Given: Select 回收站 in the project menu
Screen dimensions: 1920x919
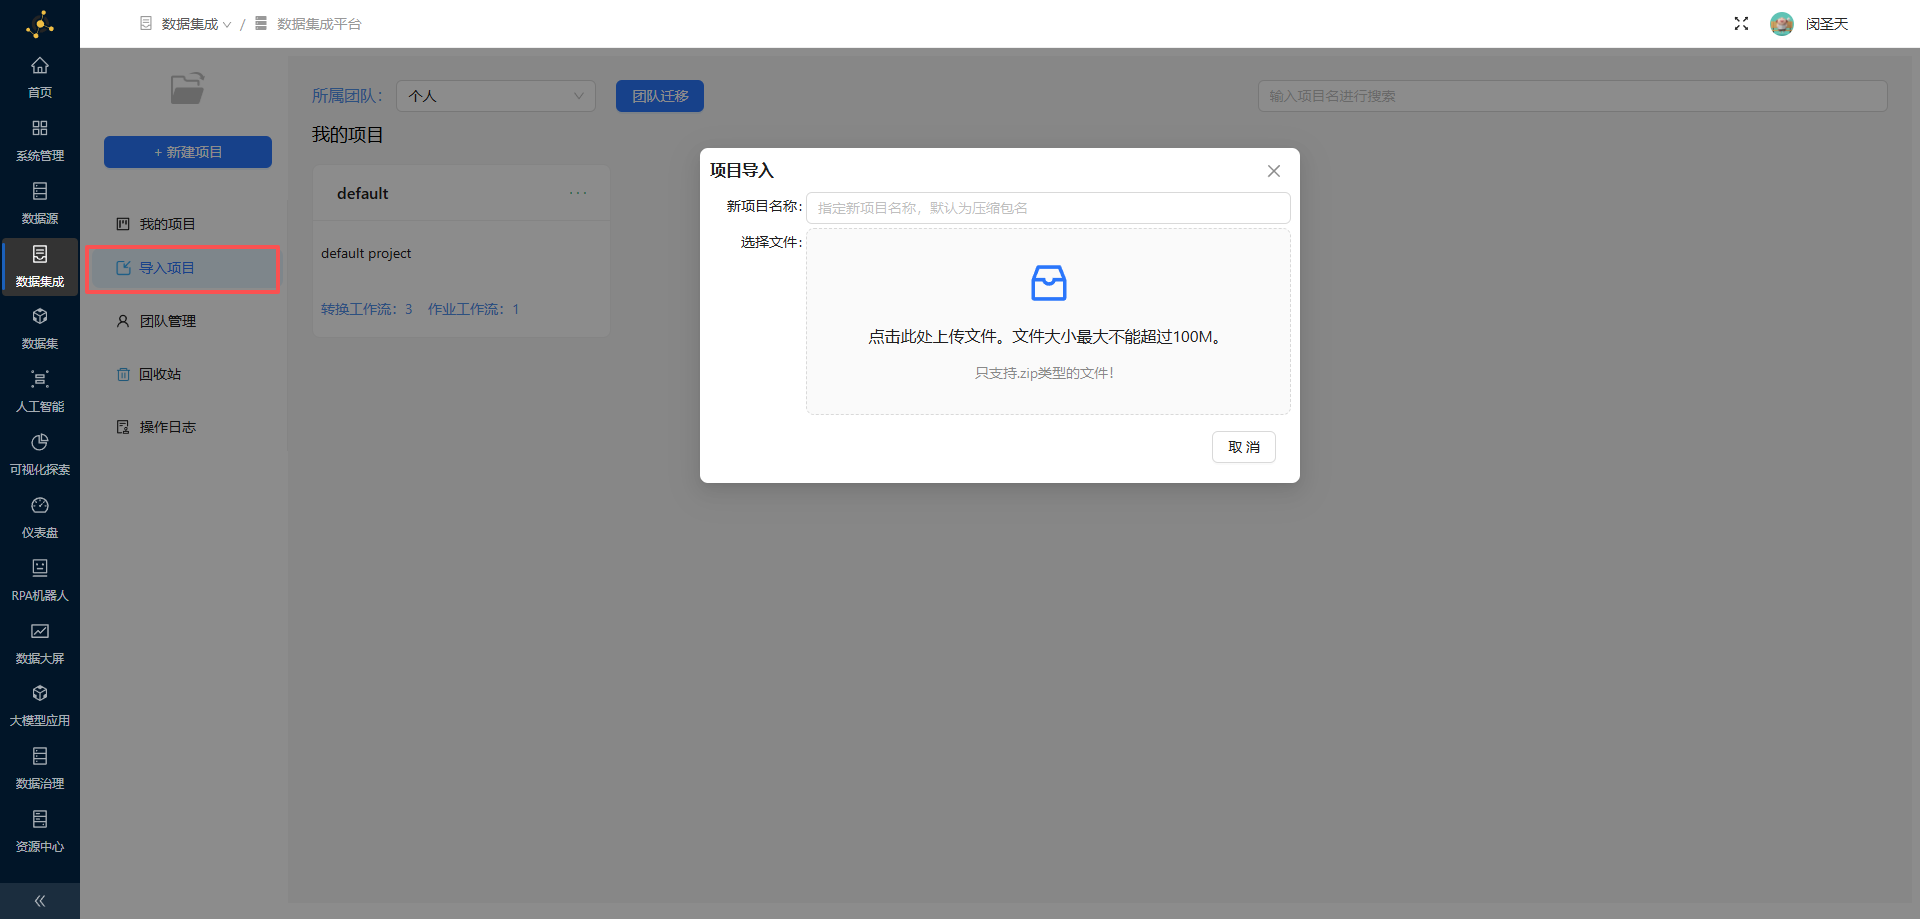Looking at the screenshot, I should coord(160,374).
